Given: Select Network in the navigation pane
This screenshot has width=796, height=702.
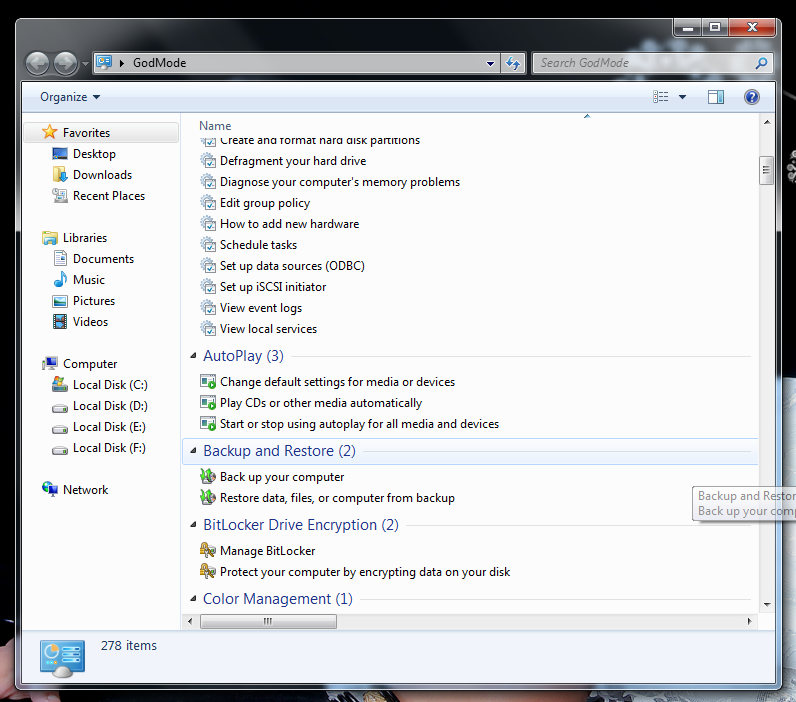Looking at the screenshot, I should point(85,490).
